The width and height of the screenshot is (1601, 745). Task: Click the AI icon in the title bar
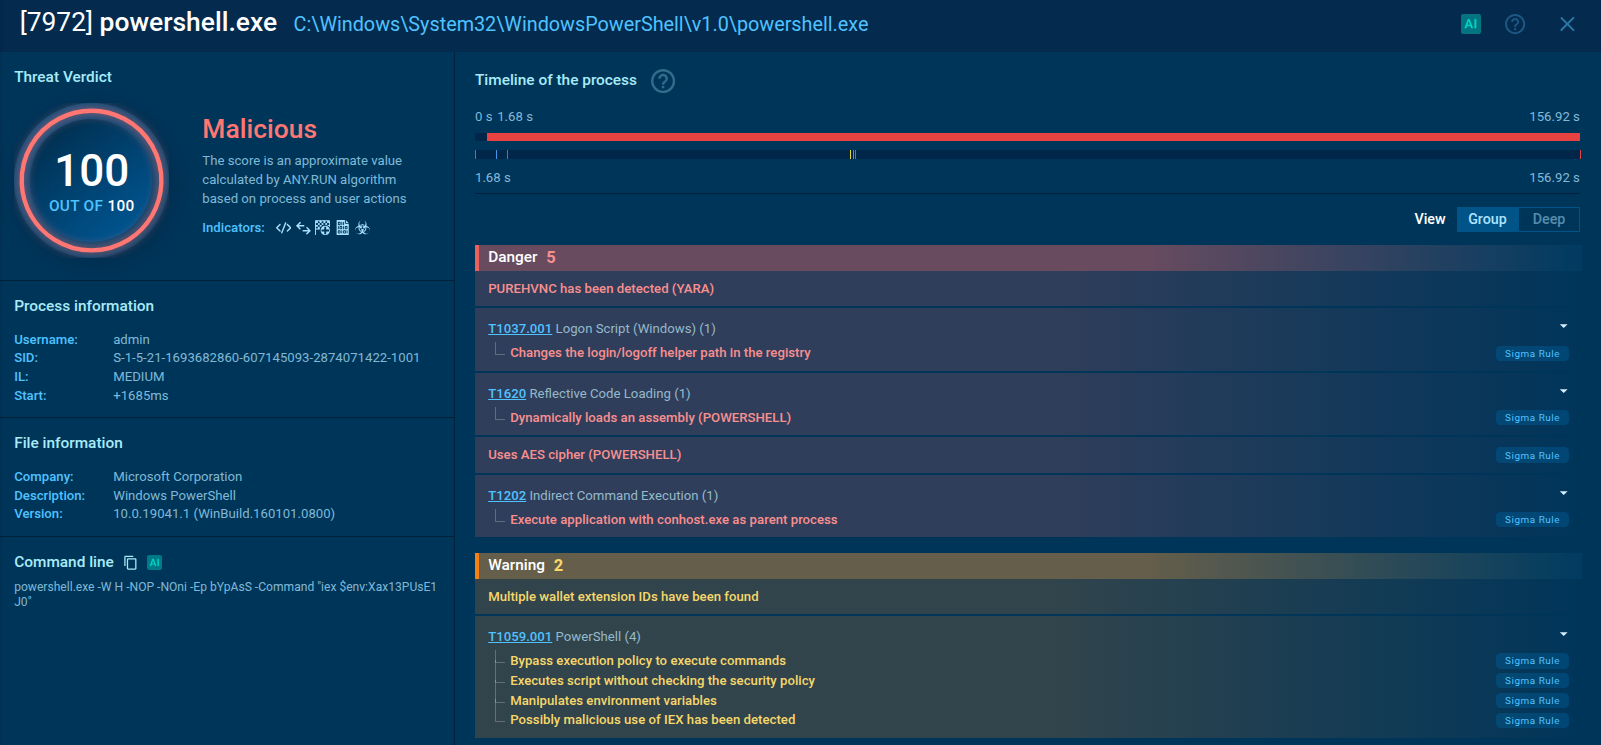tap(1470, 24)
